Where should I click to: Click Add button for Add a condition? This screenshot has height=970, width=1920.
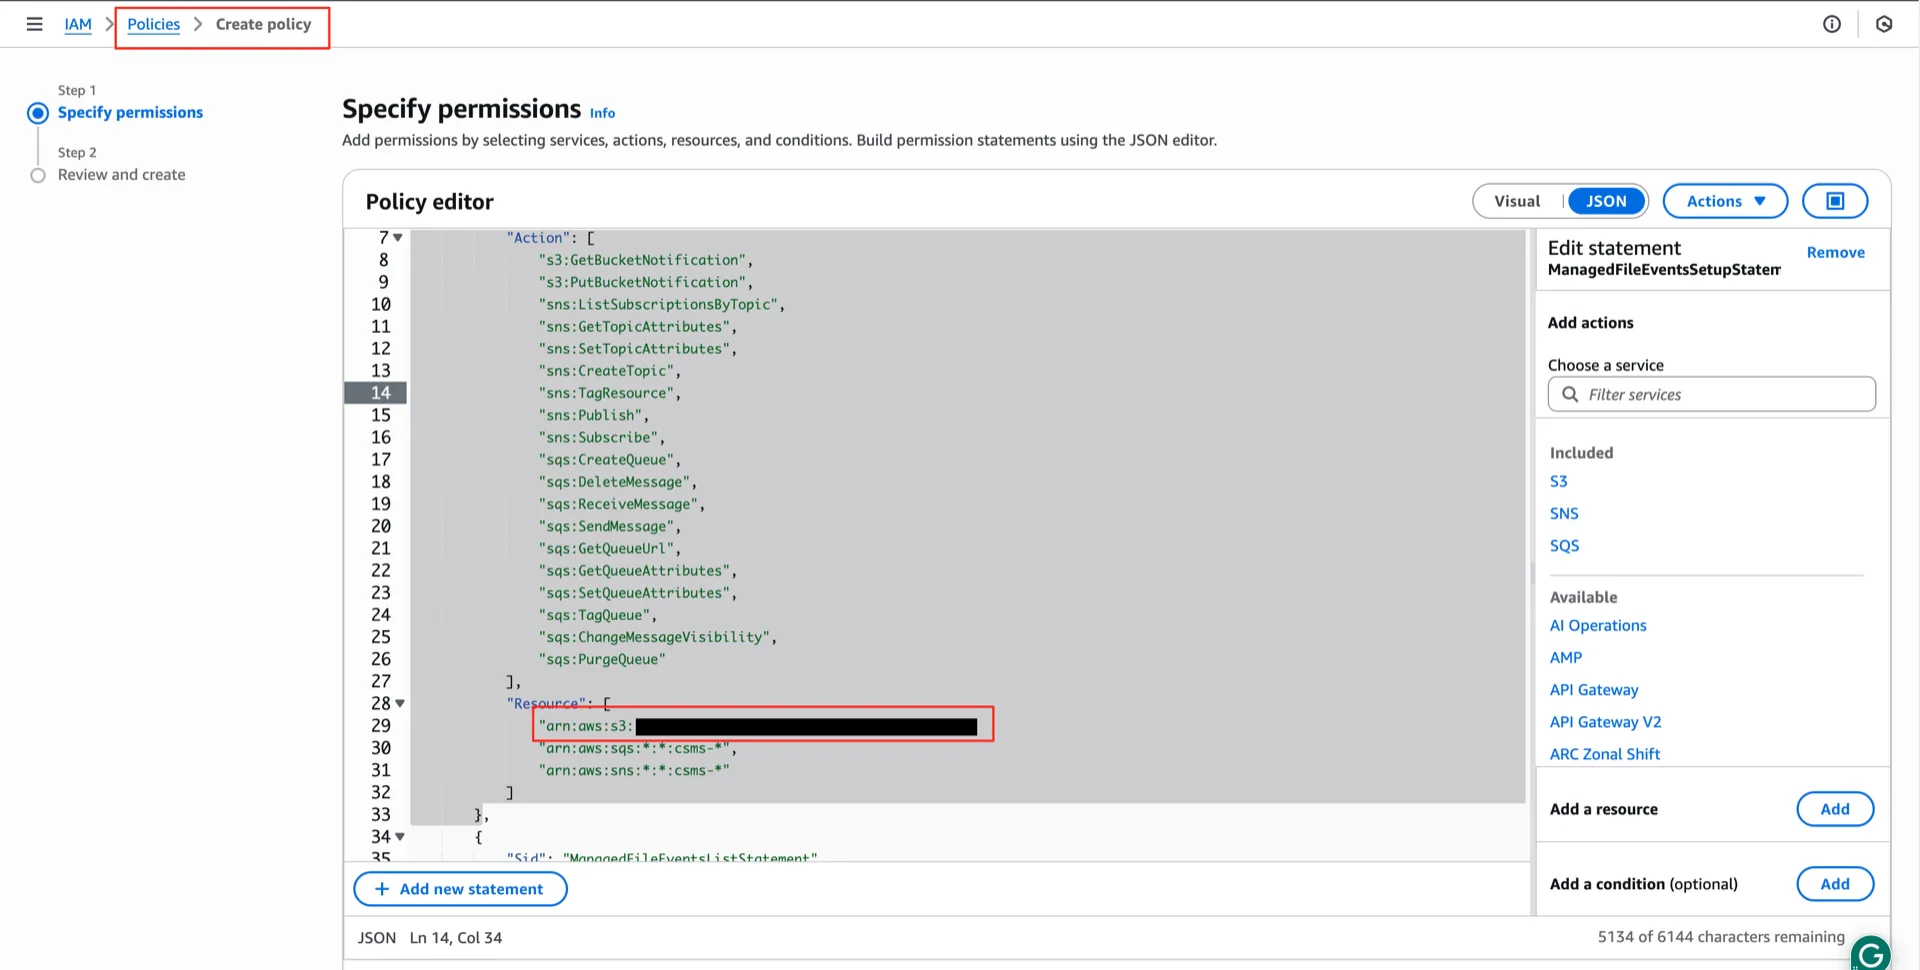click(x=1835, y=884)
